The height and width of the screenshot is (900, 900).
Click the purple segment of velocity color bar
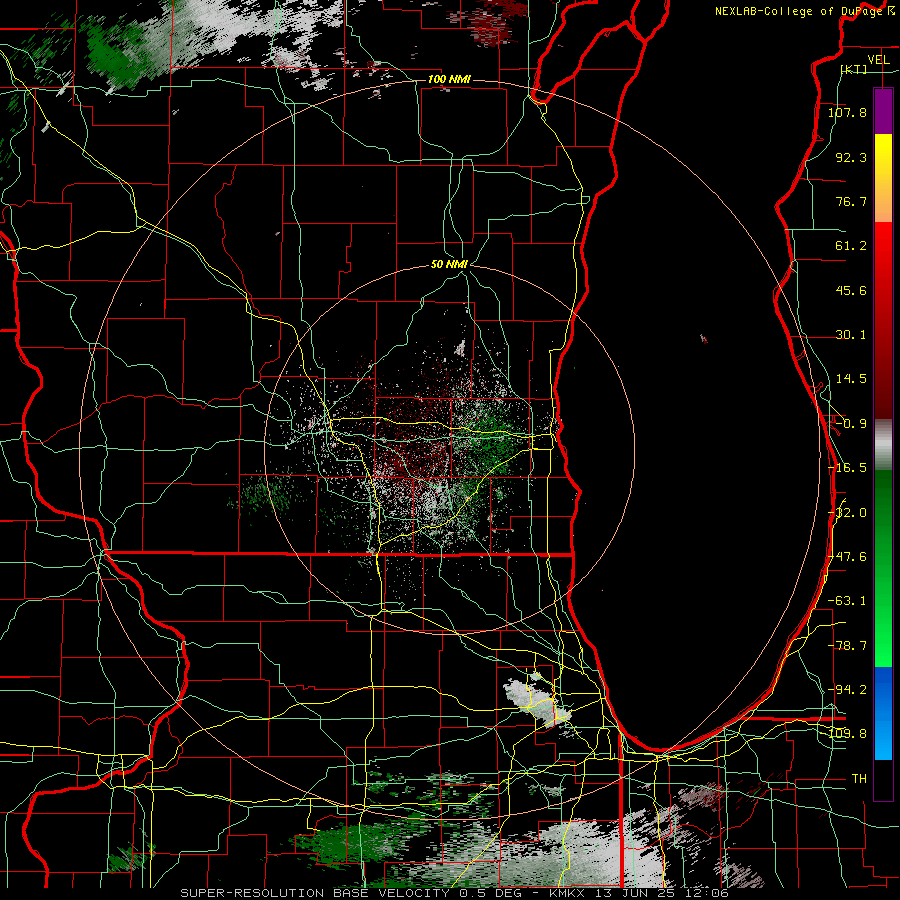tap(883, 111)
